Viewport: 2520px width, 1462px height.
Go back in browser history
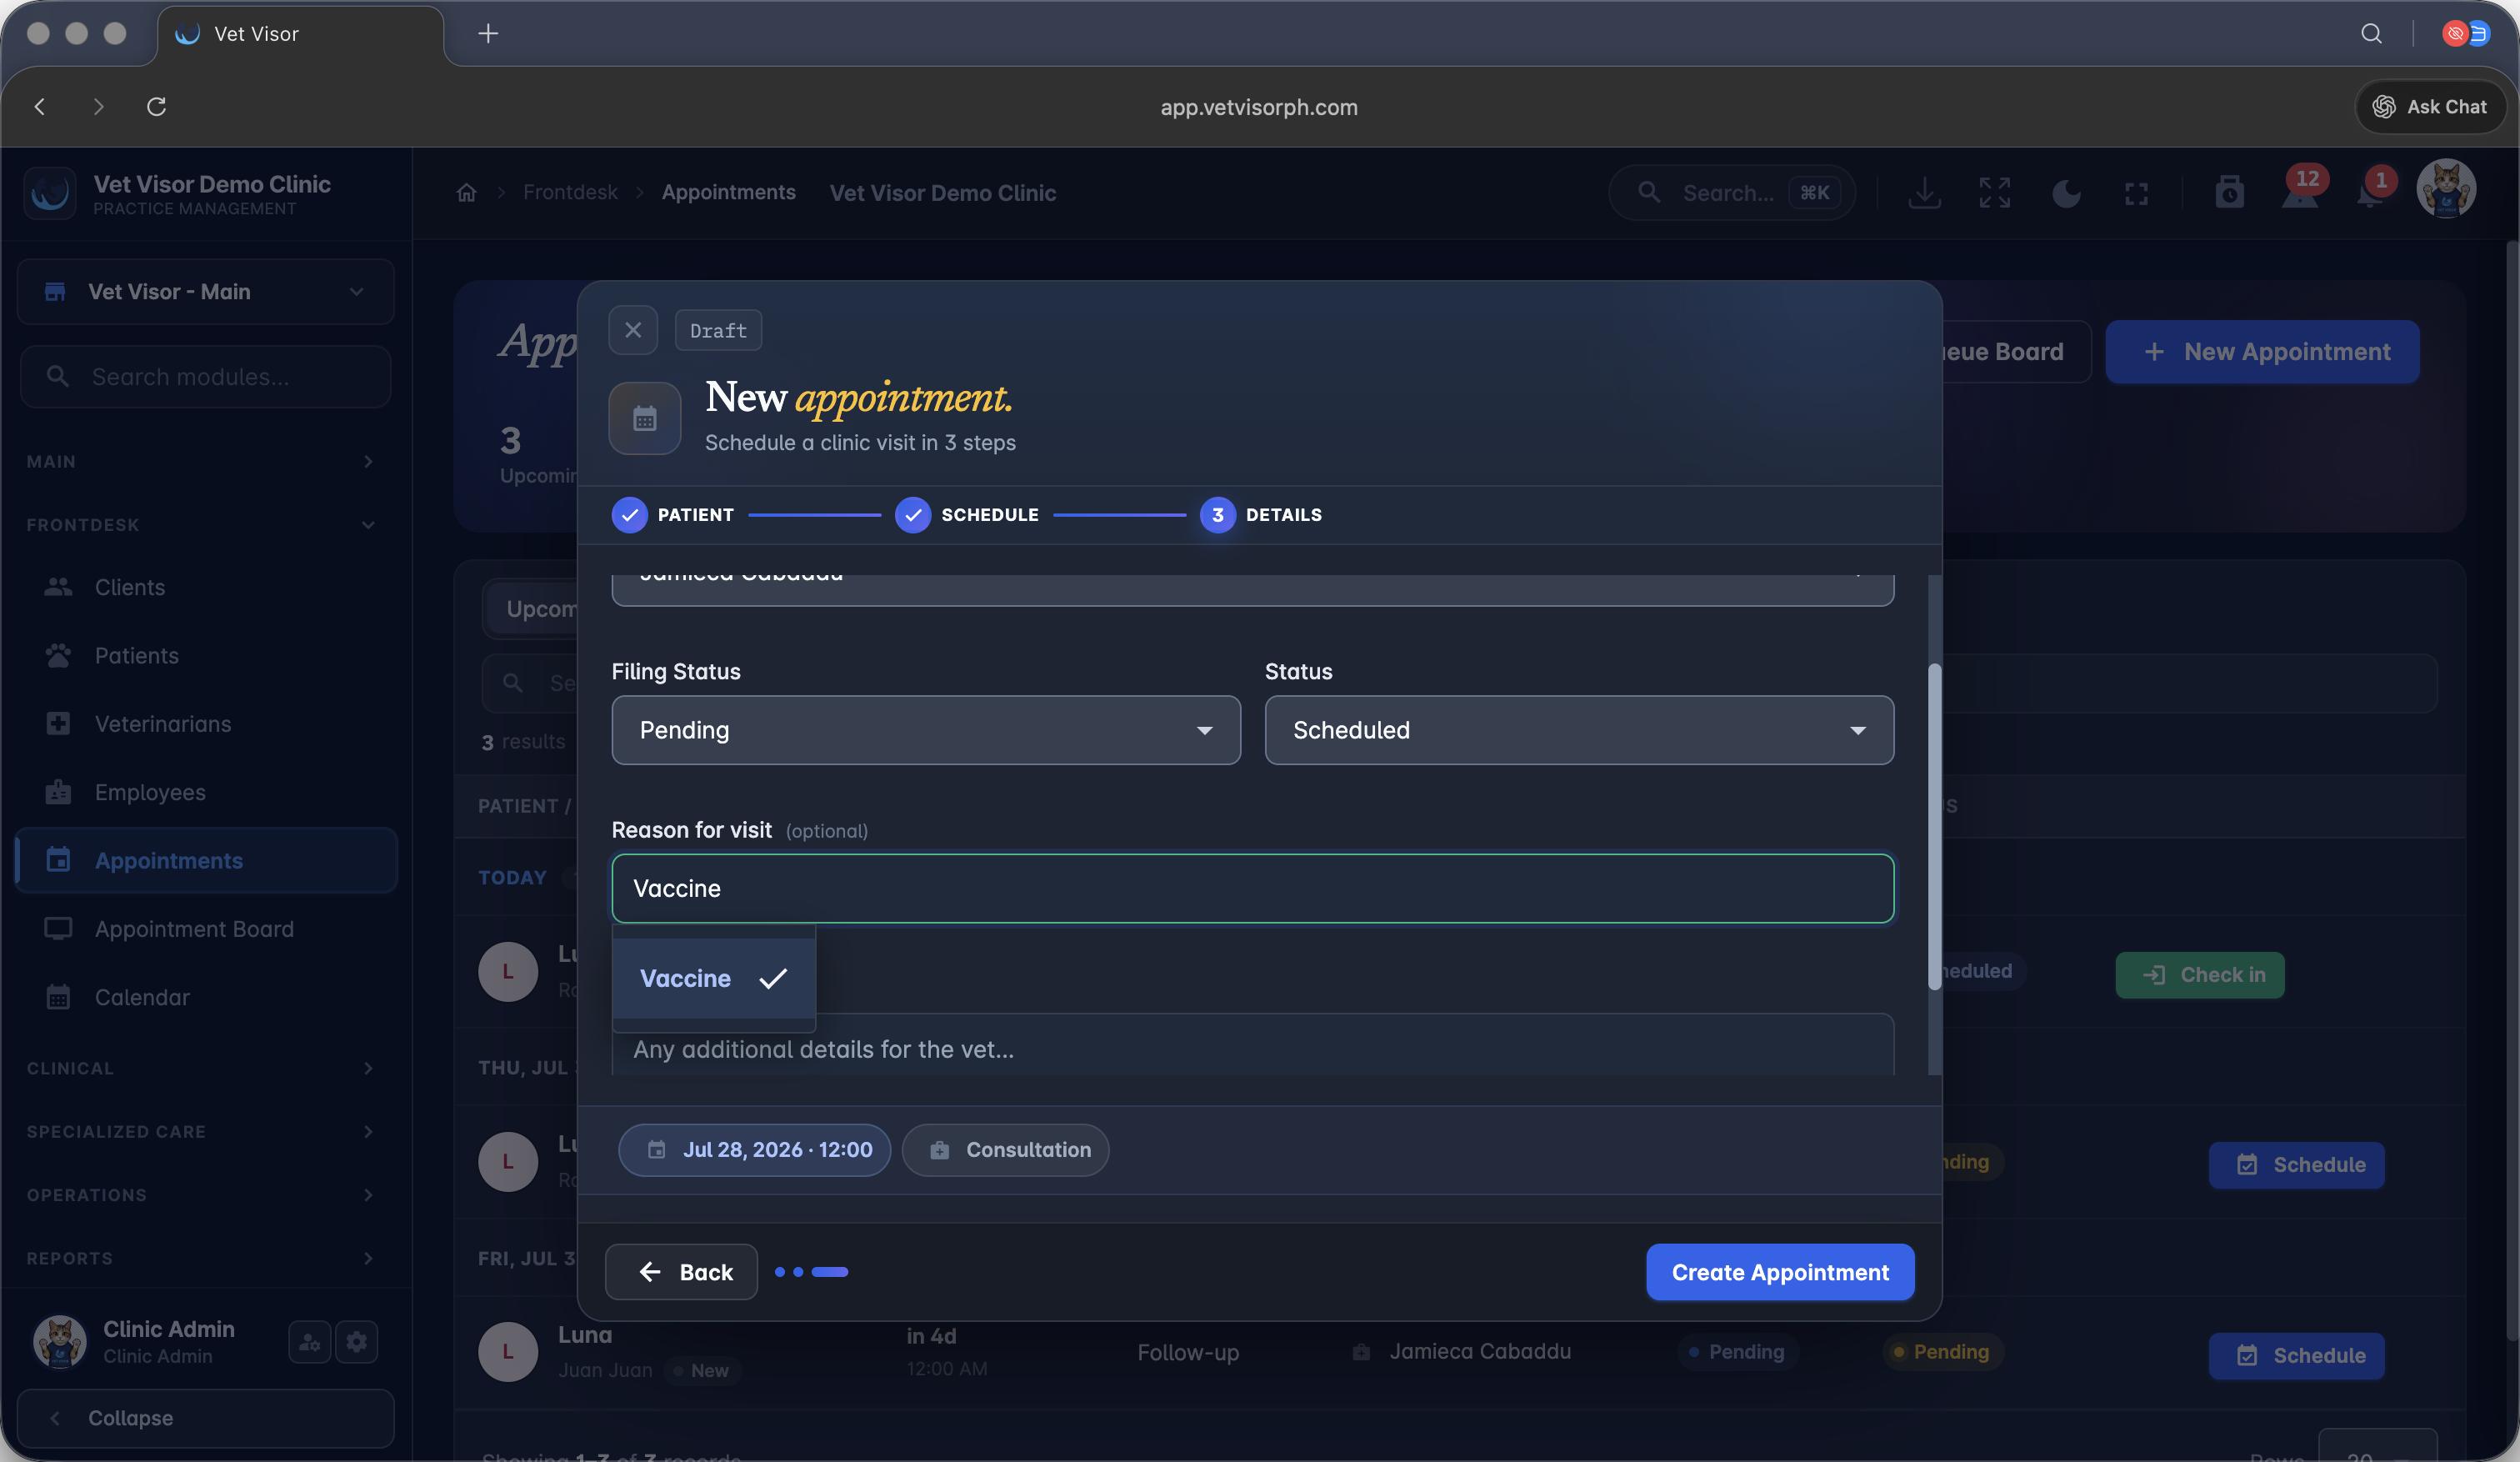click(40, 107)
